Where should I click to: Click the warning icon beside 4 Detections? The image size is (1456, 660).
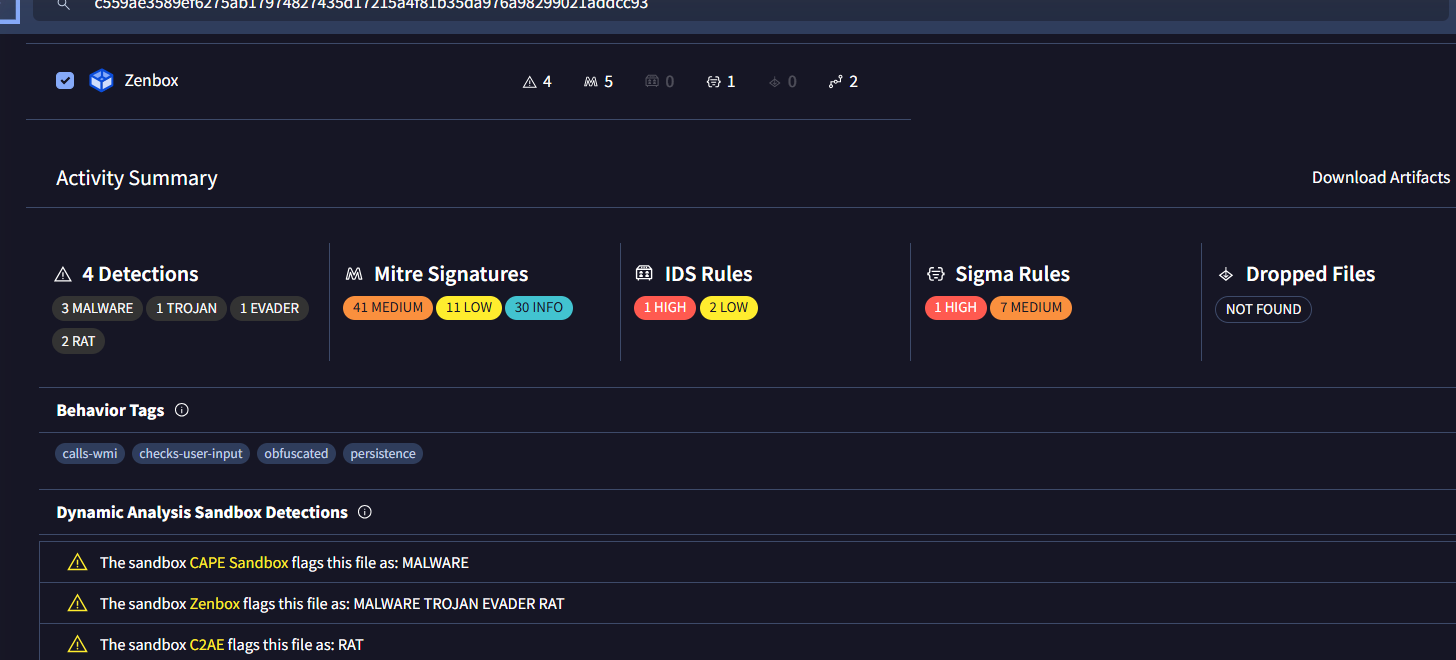63,274
